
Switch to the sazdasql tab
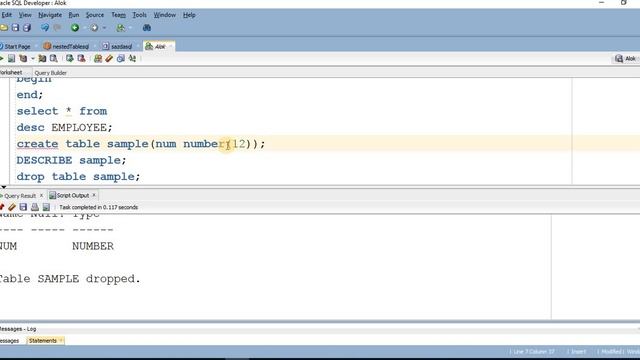pos(117,47)
